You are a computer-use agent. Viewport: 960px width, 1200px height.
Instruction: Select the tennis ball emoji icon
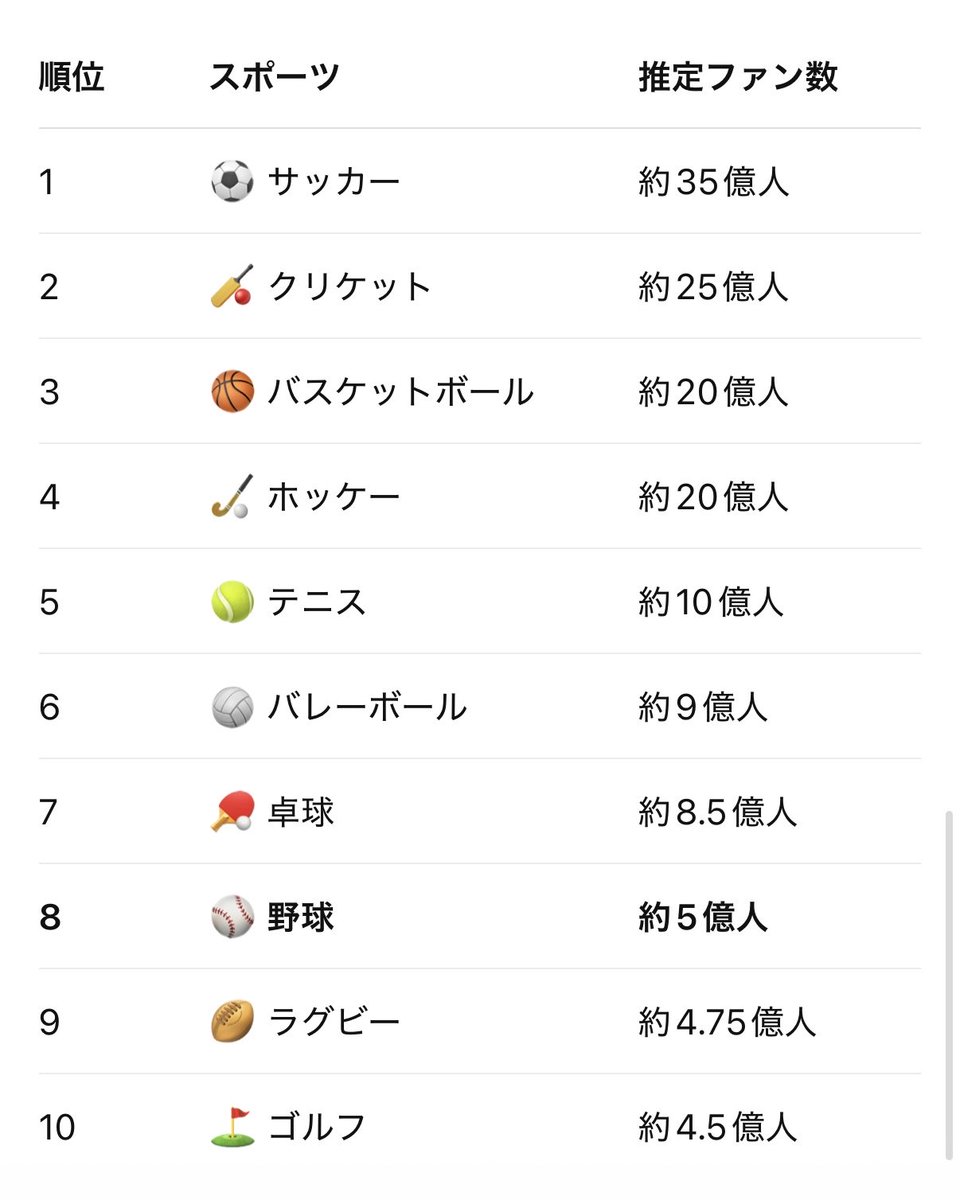tap(232, 602)
